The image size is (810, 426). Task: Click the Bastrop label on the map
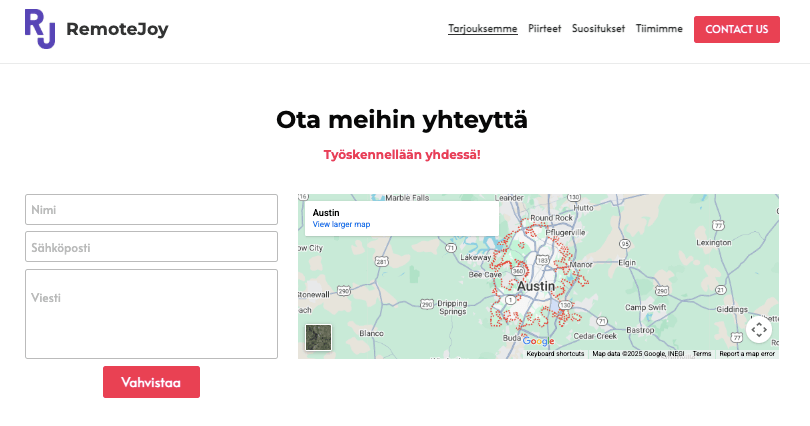(640, 329)
